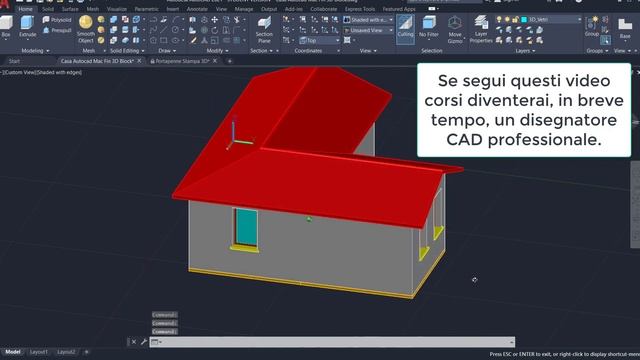Open the Visualize ribbon tab
Image resolution: width=640 pixels, height=360 pixels.
117,9
